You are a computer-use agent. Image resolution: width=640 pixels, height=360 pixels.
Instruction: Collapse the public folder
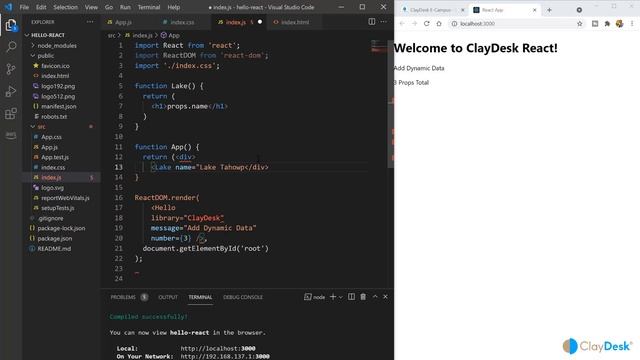click(33, 56)
